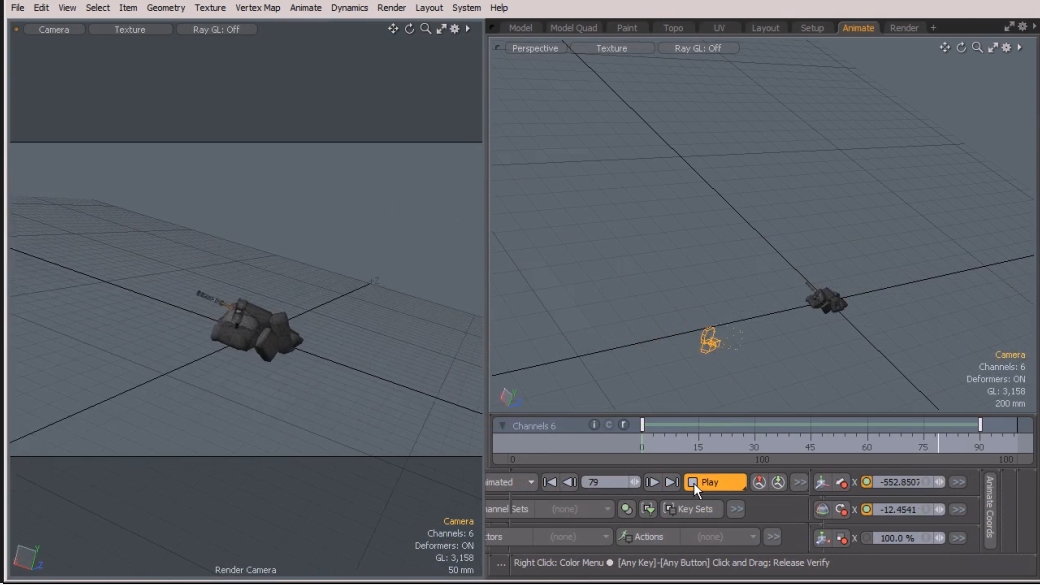Screen dimensions: 1040x585
Task: Expand more options right of Actions dropdown
Action: (x=772, y=537)
